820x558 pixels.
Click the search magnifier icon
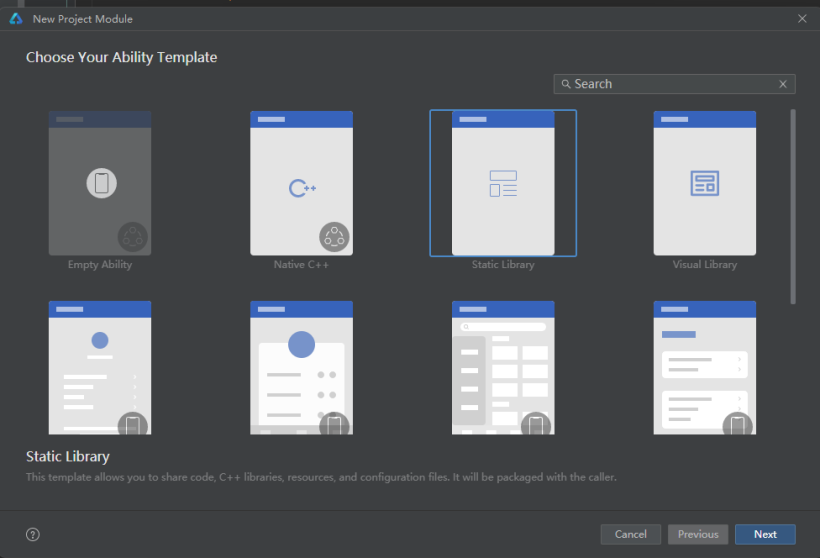[x=566, y=84]
